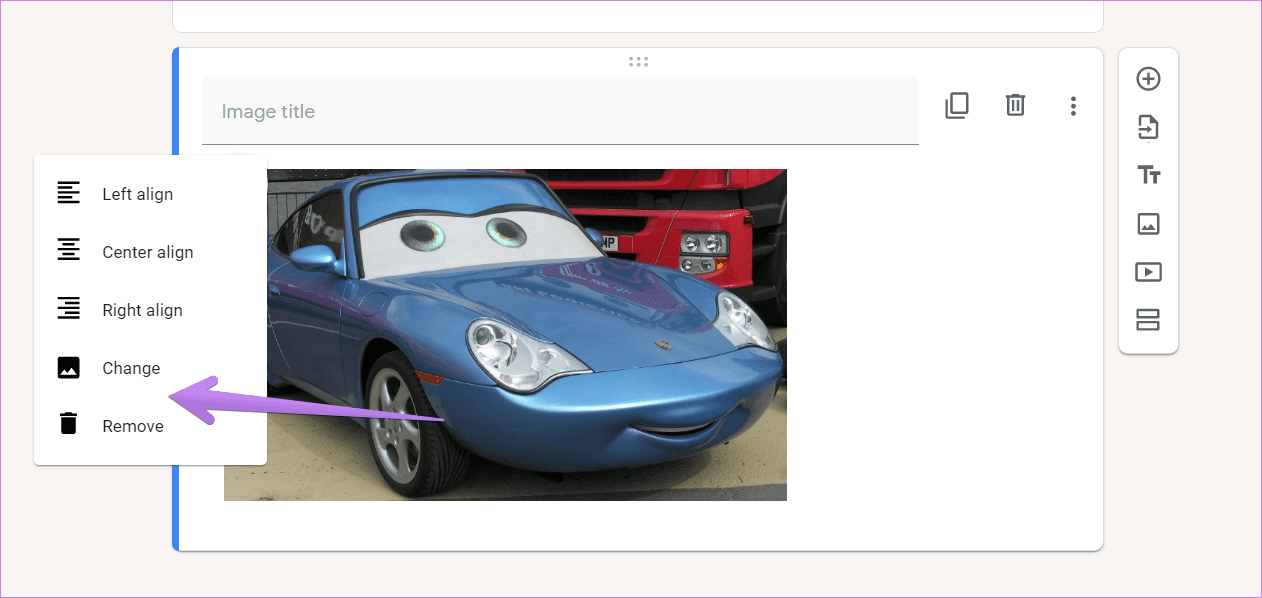Add section using sidebar icon
The height and width of the screenshot is (598, 1262).
(x=1148, y=320)
